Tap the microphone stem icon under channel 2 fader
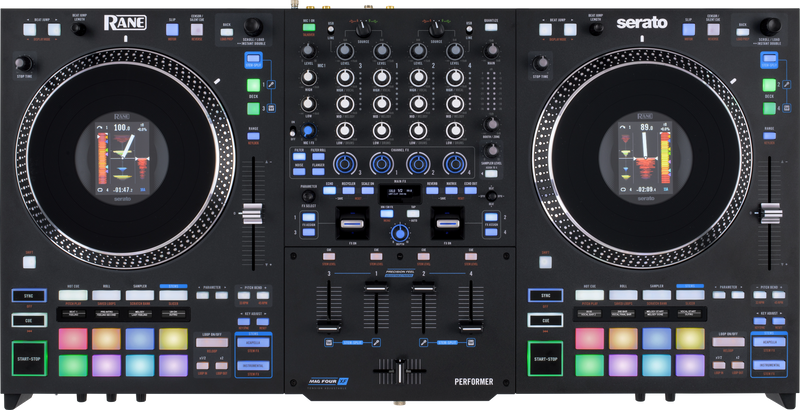 tap(423, 342)
